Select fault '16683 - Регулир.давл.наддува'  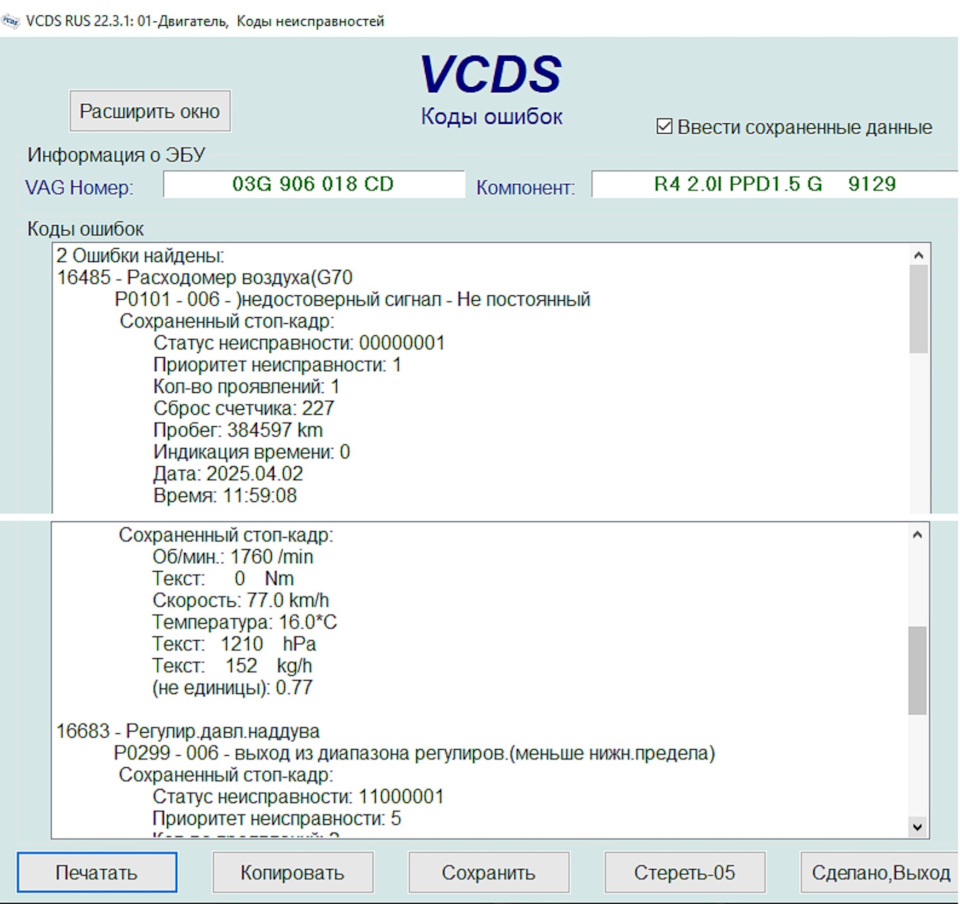[x=188, y=731]
